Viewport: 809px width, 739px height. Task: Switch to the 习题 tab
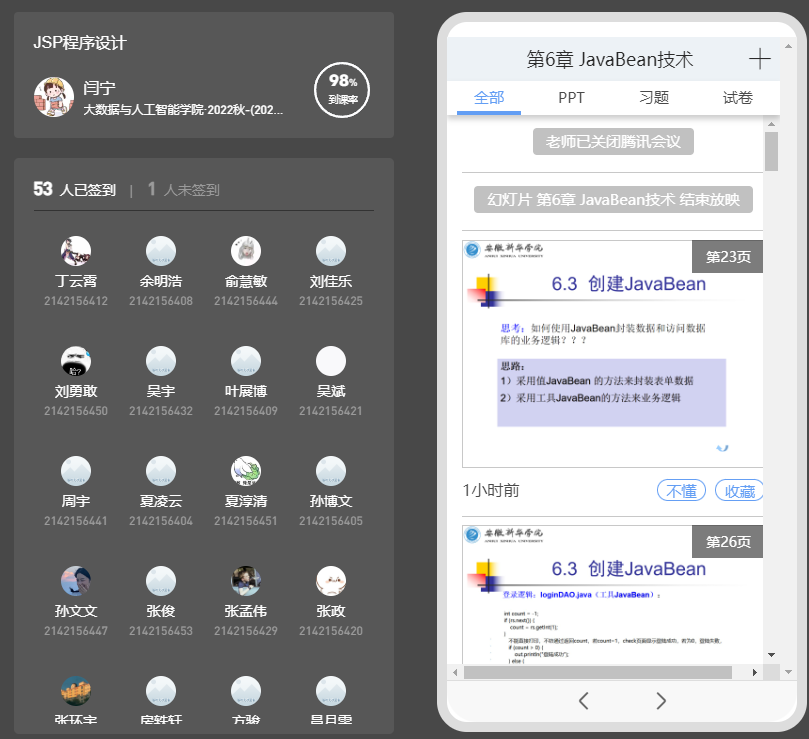pos(654,98)
